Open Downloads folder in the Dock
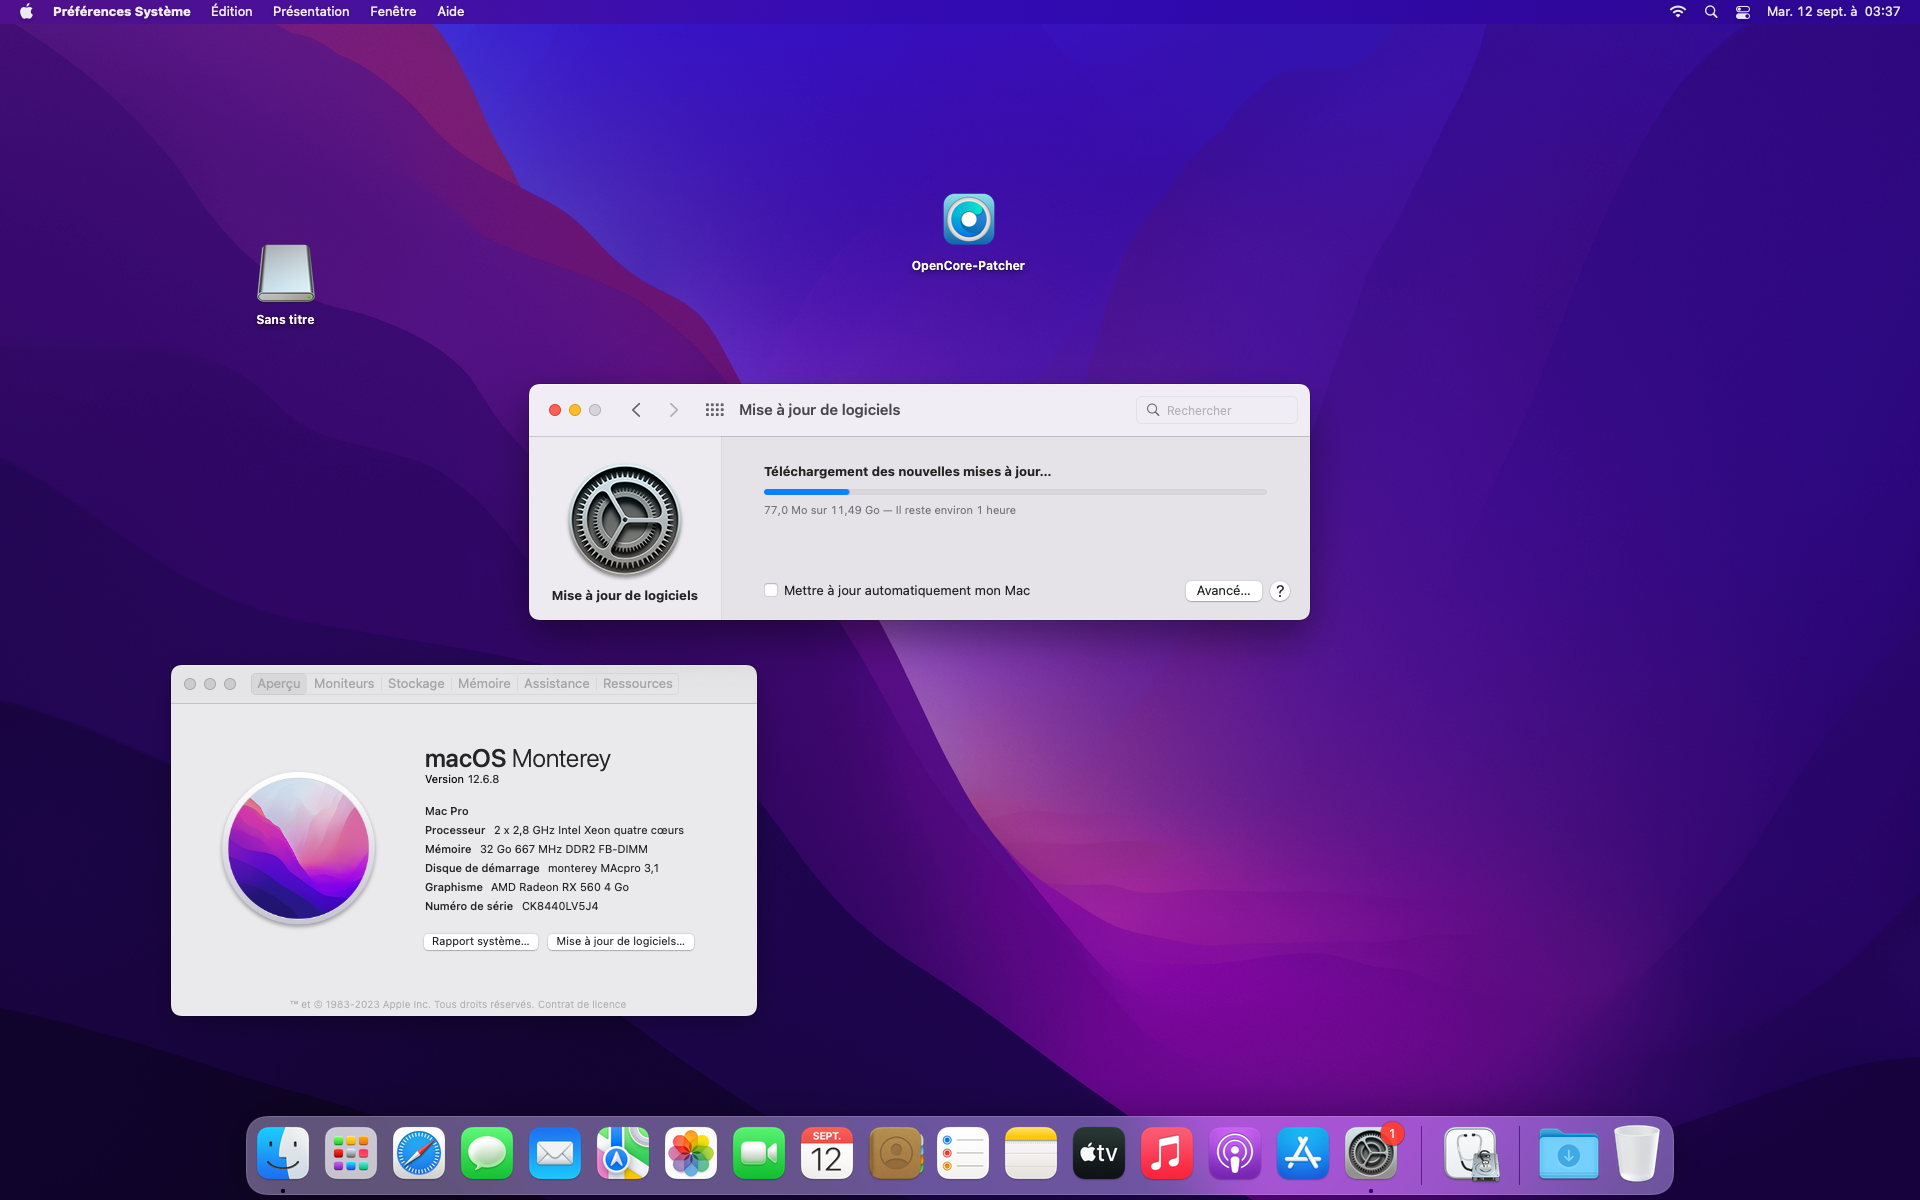The height and width of the screenshot is (1200, 1920). 1569,1153
